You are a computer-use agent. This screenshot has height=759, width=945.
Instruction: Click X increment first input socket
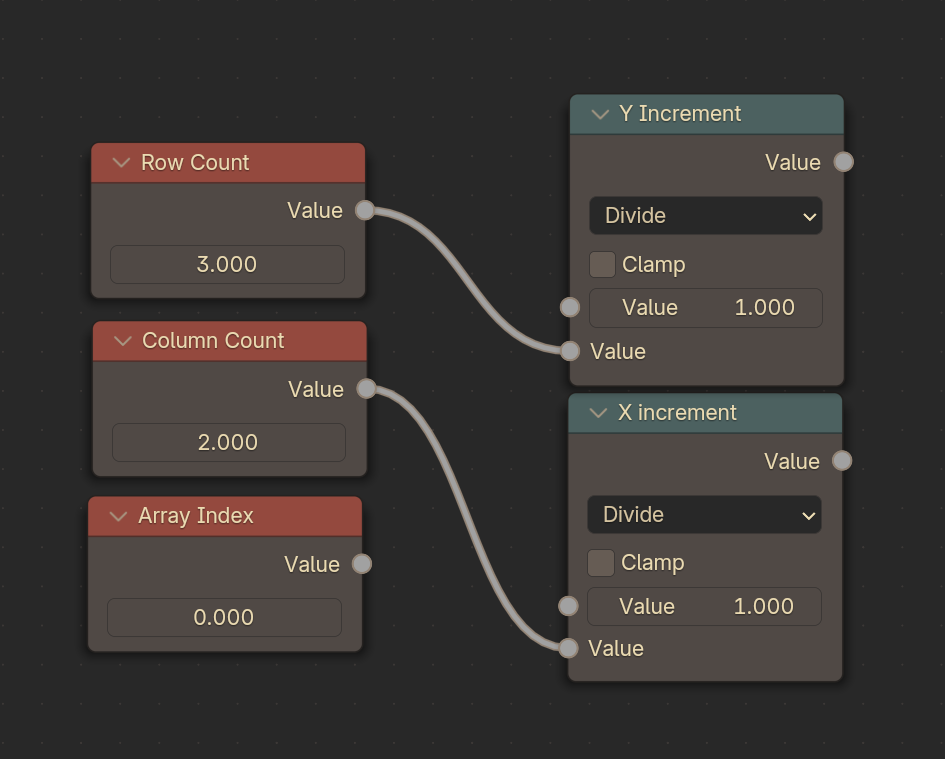568,606
